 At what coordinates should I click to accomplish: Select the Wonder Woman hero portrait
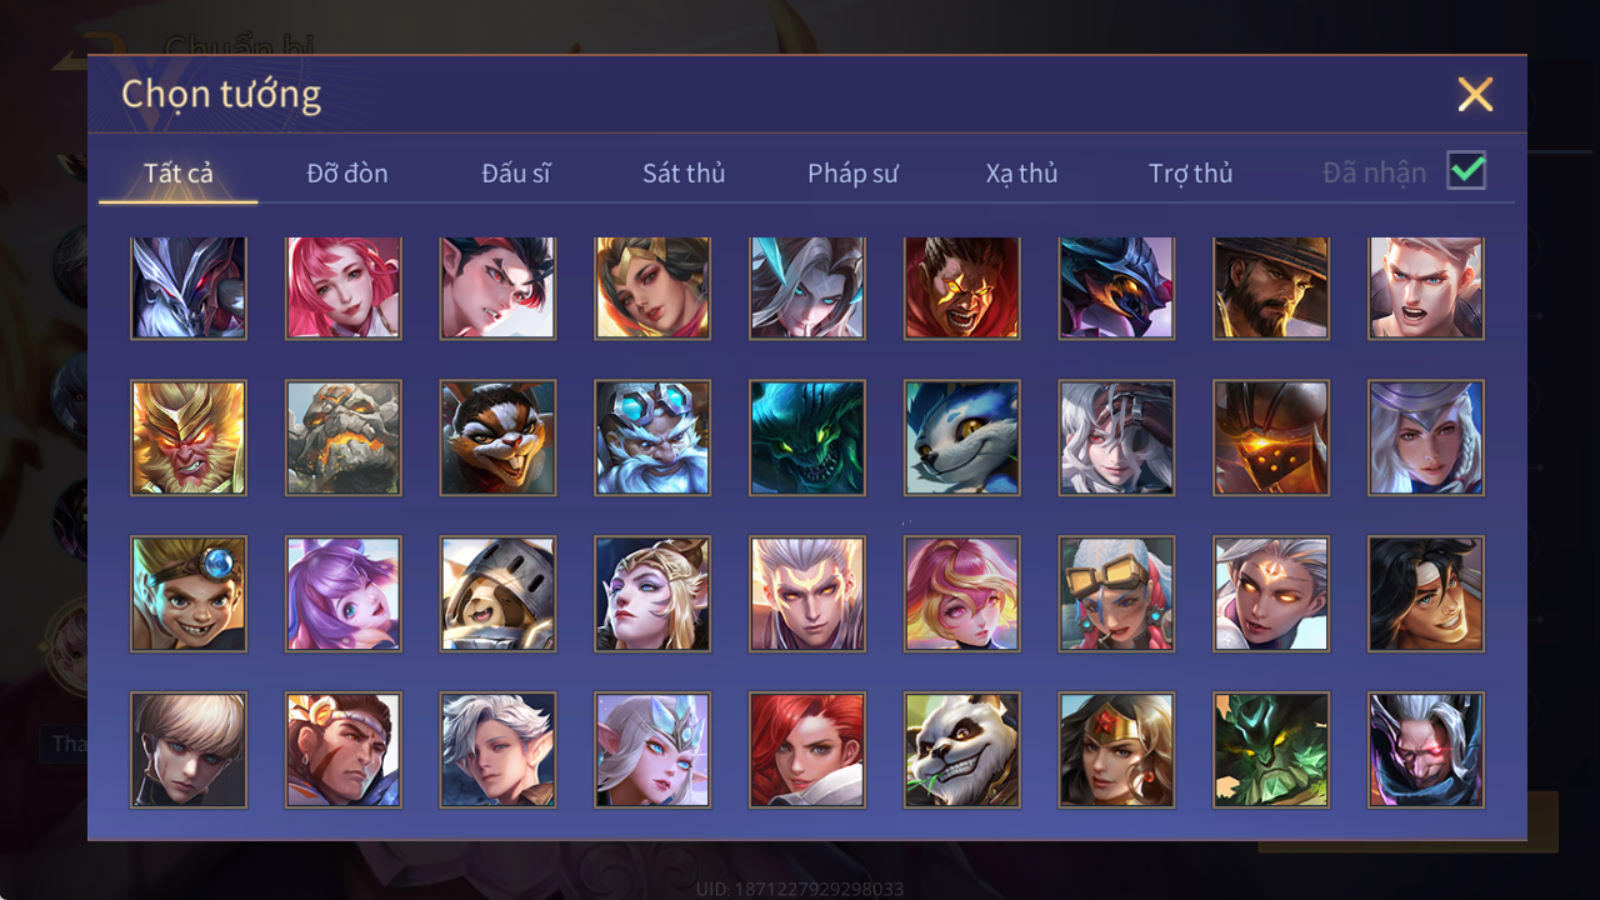click(1117, 750)
